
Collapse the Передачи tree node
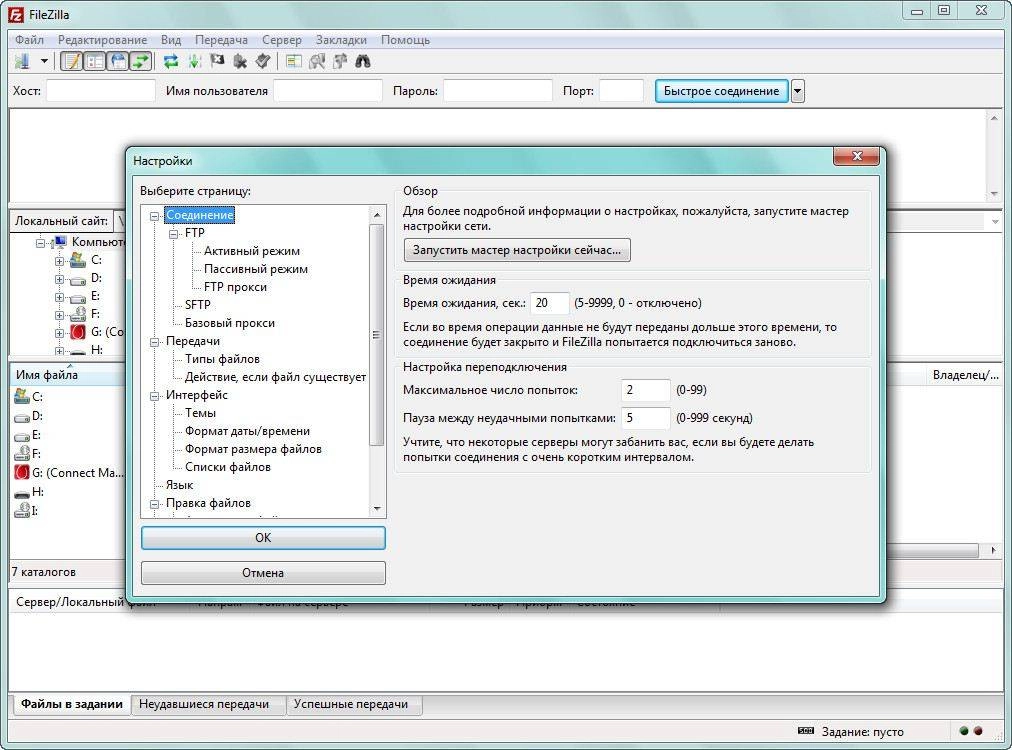click(x=155, y=342)
